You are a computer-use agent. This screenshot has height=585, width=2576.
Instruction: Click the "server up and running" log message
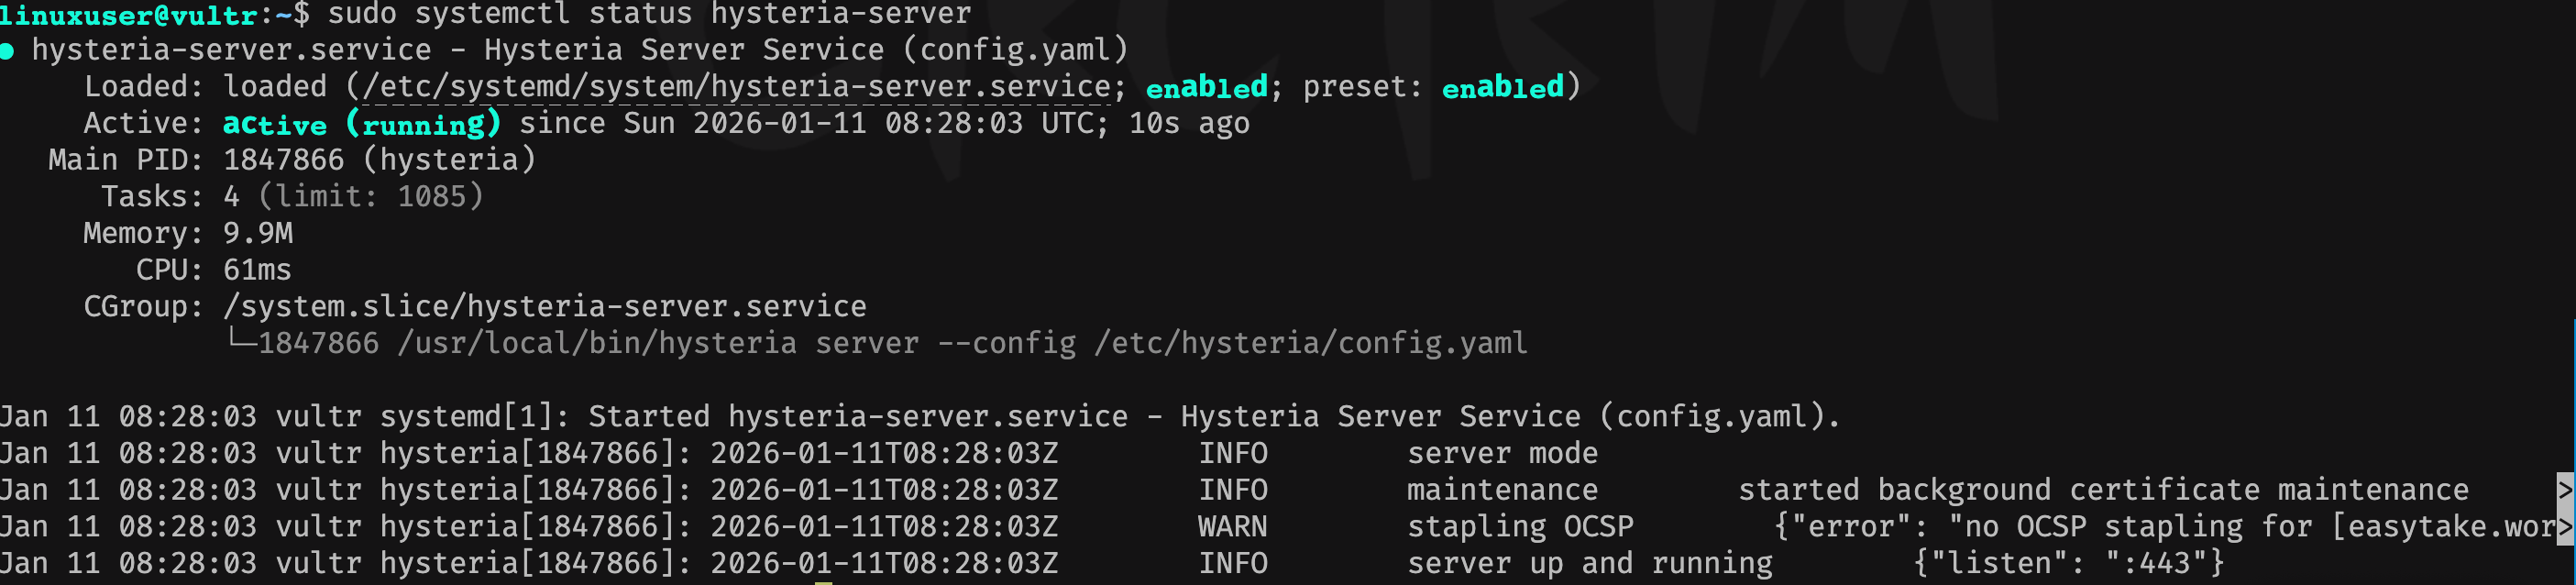pos(1589,564)
